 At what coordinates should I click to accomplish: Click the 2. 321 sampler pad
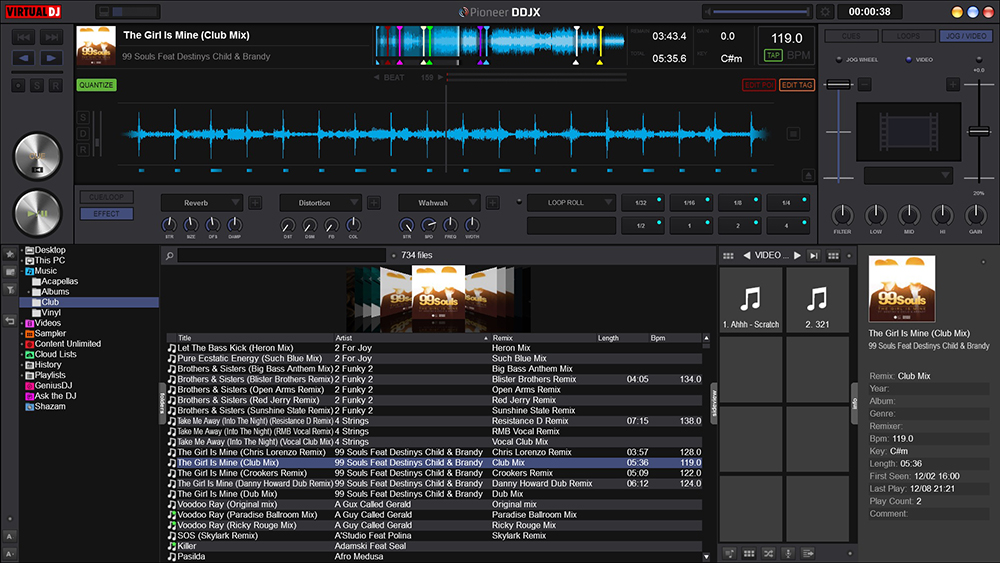pos(817,300)
